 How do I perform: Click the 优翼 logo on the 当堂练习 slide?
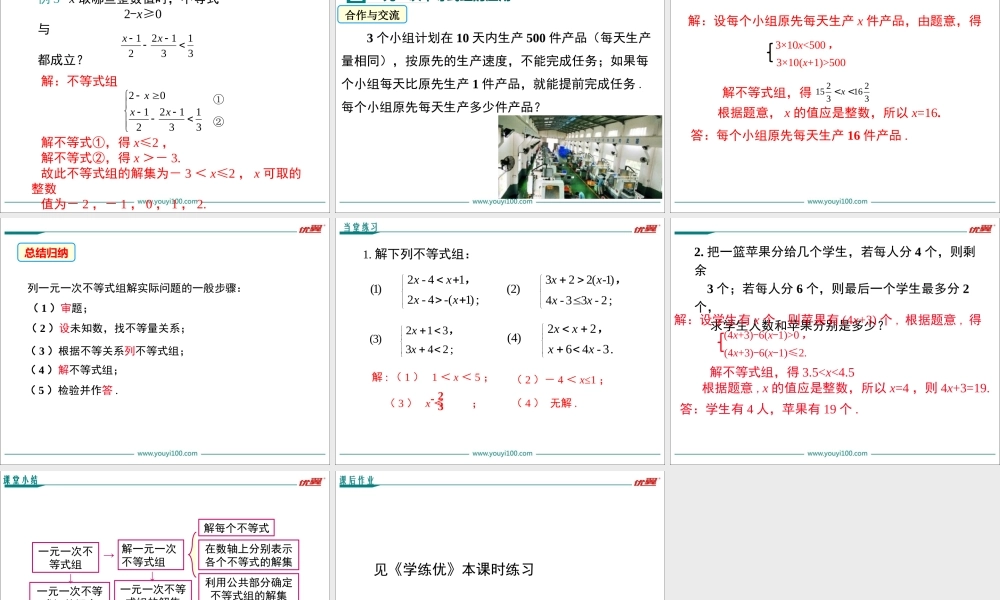click(x=645, y=230)
